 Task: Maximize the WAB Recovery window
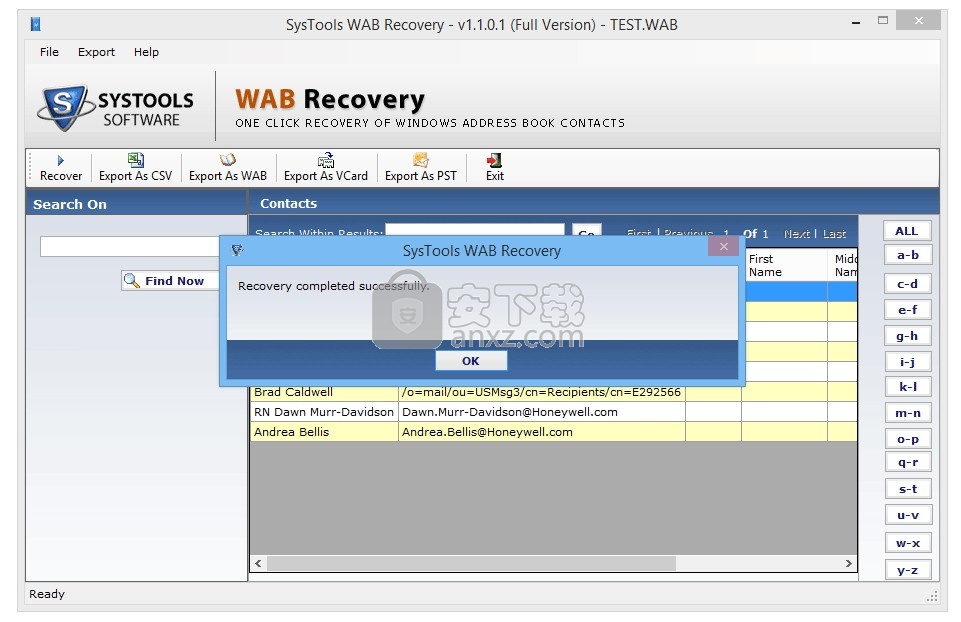tap(883, 21)
